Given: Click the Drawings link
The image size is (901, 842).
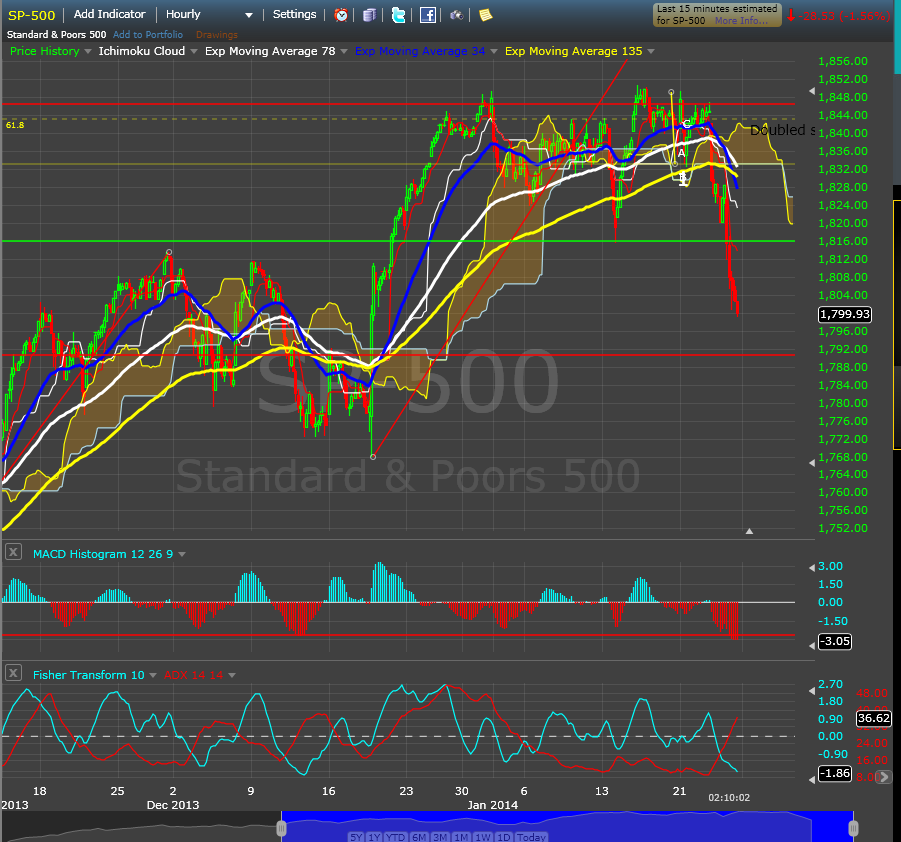Looking at the screenshot, I should (x=217, y=34).
